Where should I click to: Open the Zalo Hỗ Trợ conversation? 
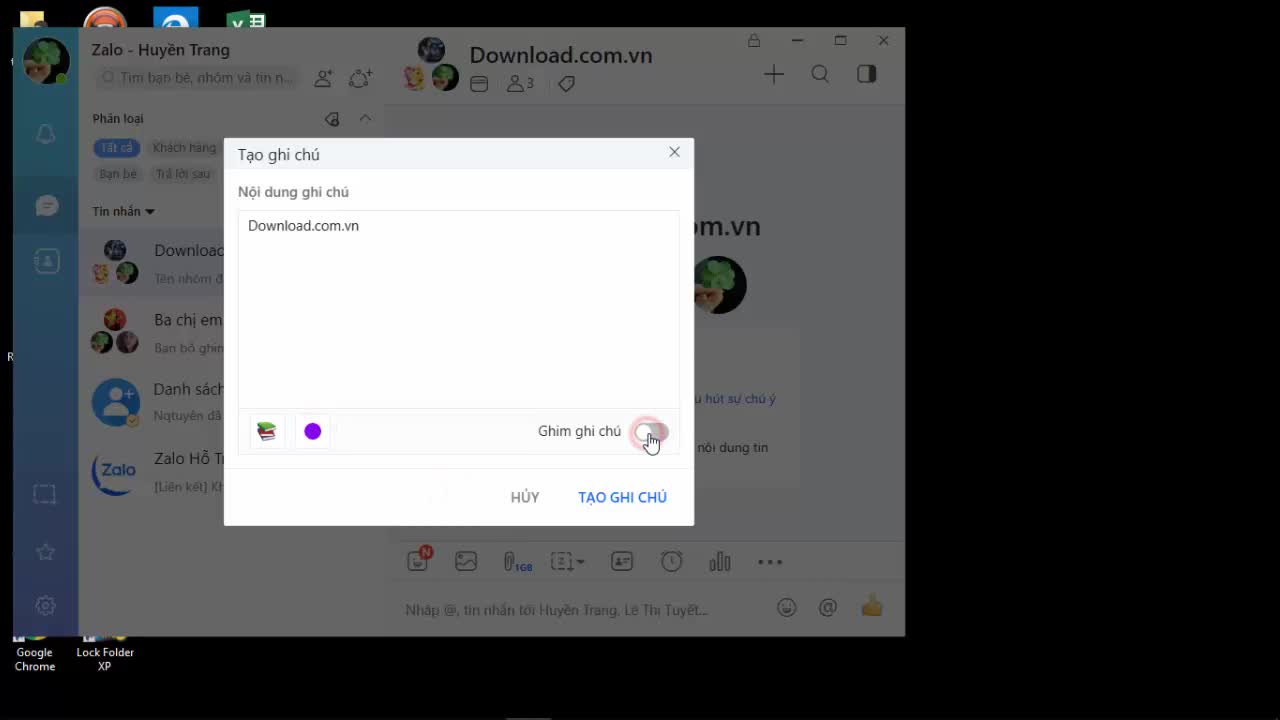(152, 471)
